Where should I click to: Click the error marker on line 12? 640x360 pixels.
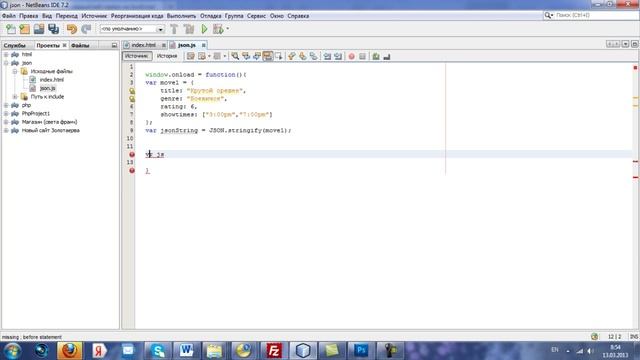132,154
